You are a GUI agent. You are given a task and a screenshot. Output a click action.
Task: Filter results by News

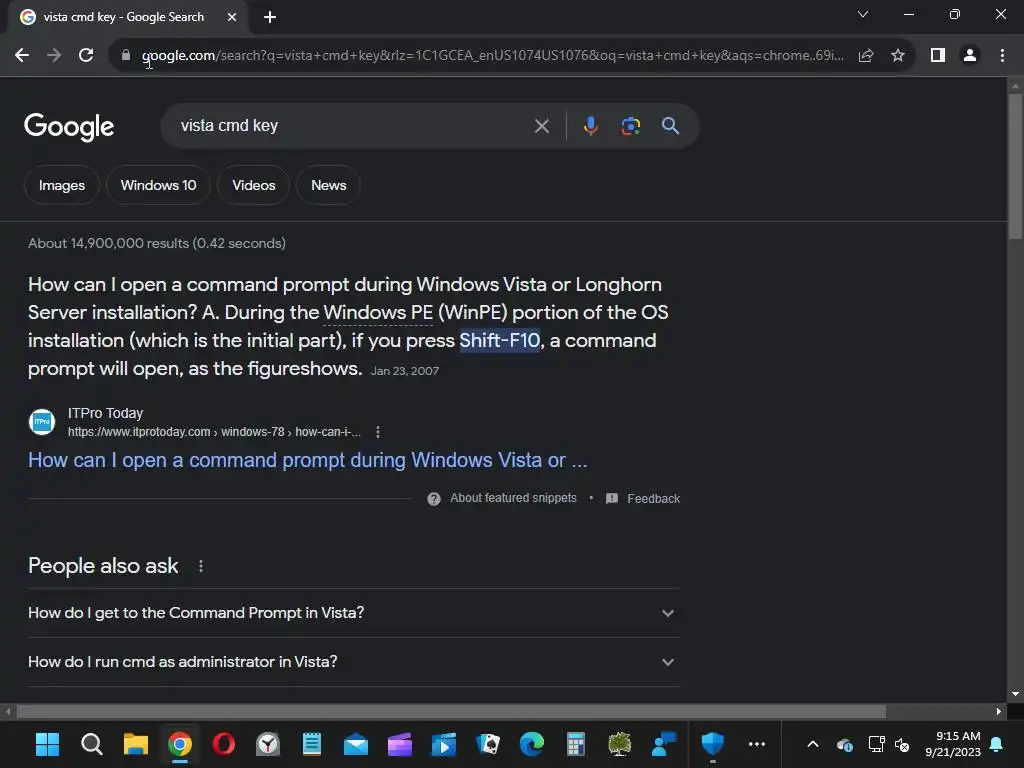click(x=328, y=185)
